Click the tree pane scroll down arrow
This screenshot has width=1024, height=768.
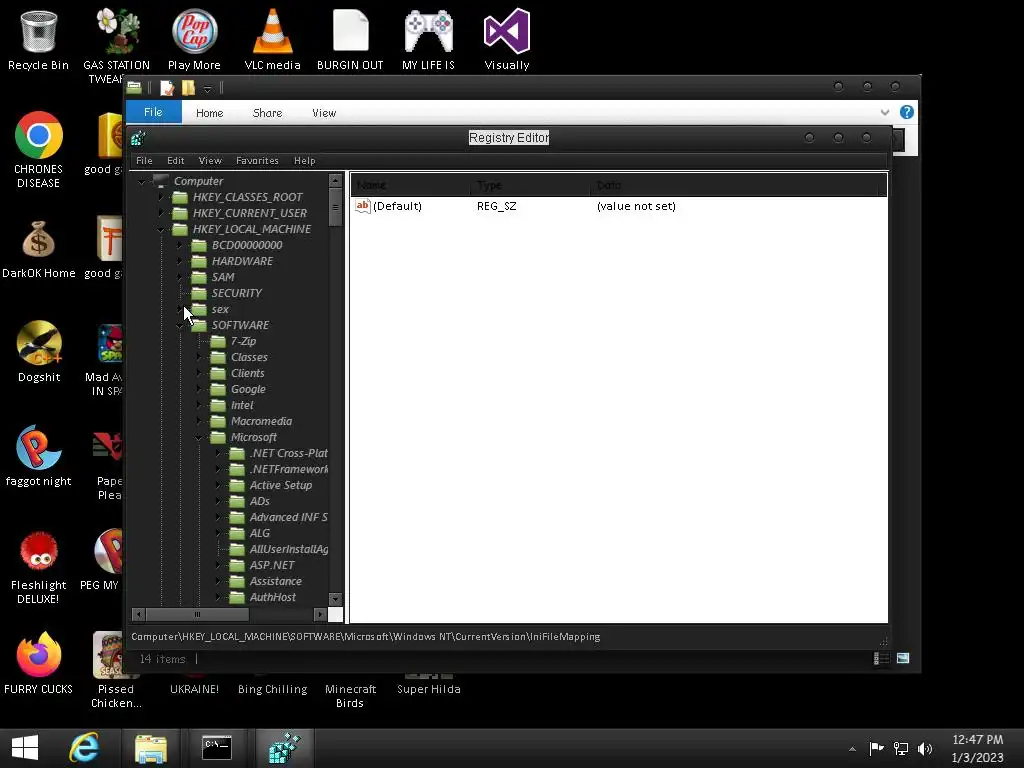(335, 598)
